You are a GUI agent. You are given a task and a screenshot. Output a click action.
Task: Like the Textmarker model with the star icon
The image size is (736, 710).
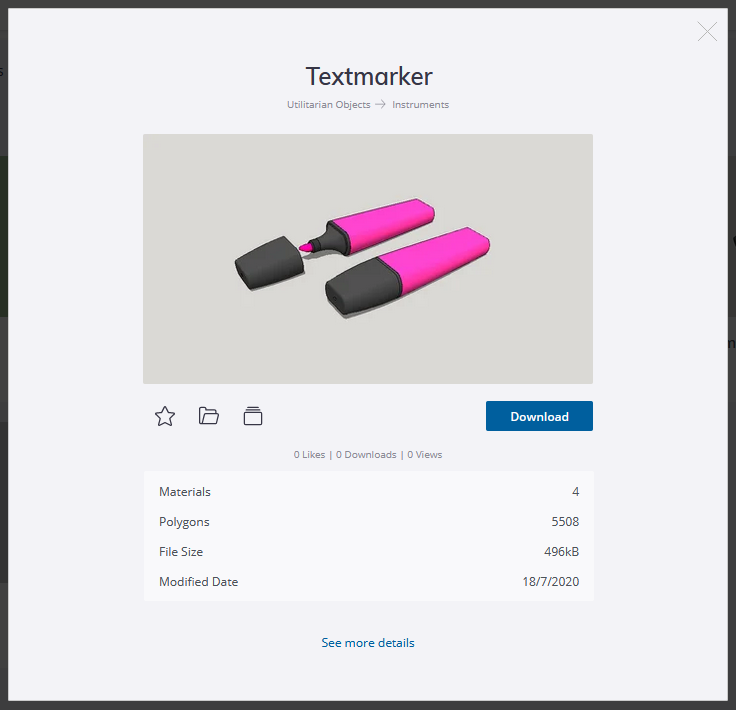tap(165, 416)
